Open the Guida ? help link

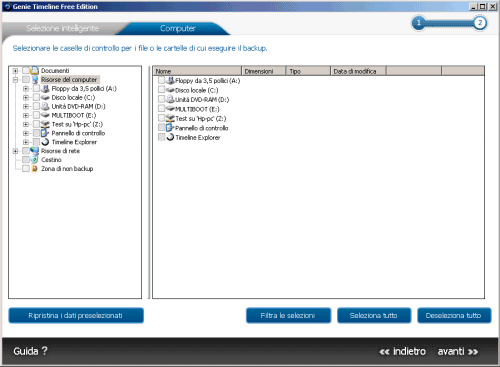[x=30, y=351]
